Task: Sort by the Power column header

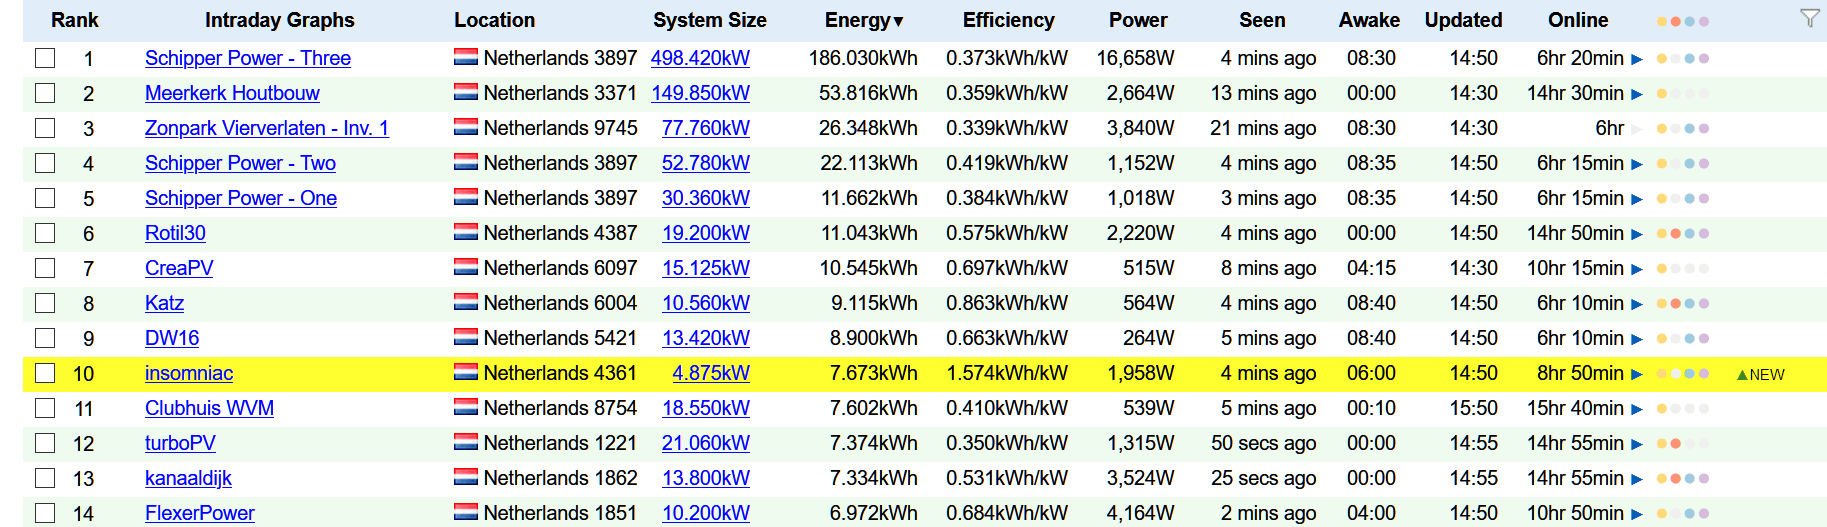Action: [1138, 20]
